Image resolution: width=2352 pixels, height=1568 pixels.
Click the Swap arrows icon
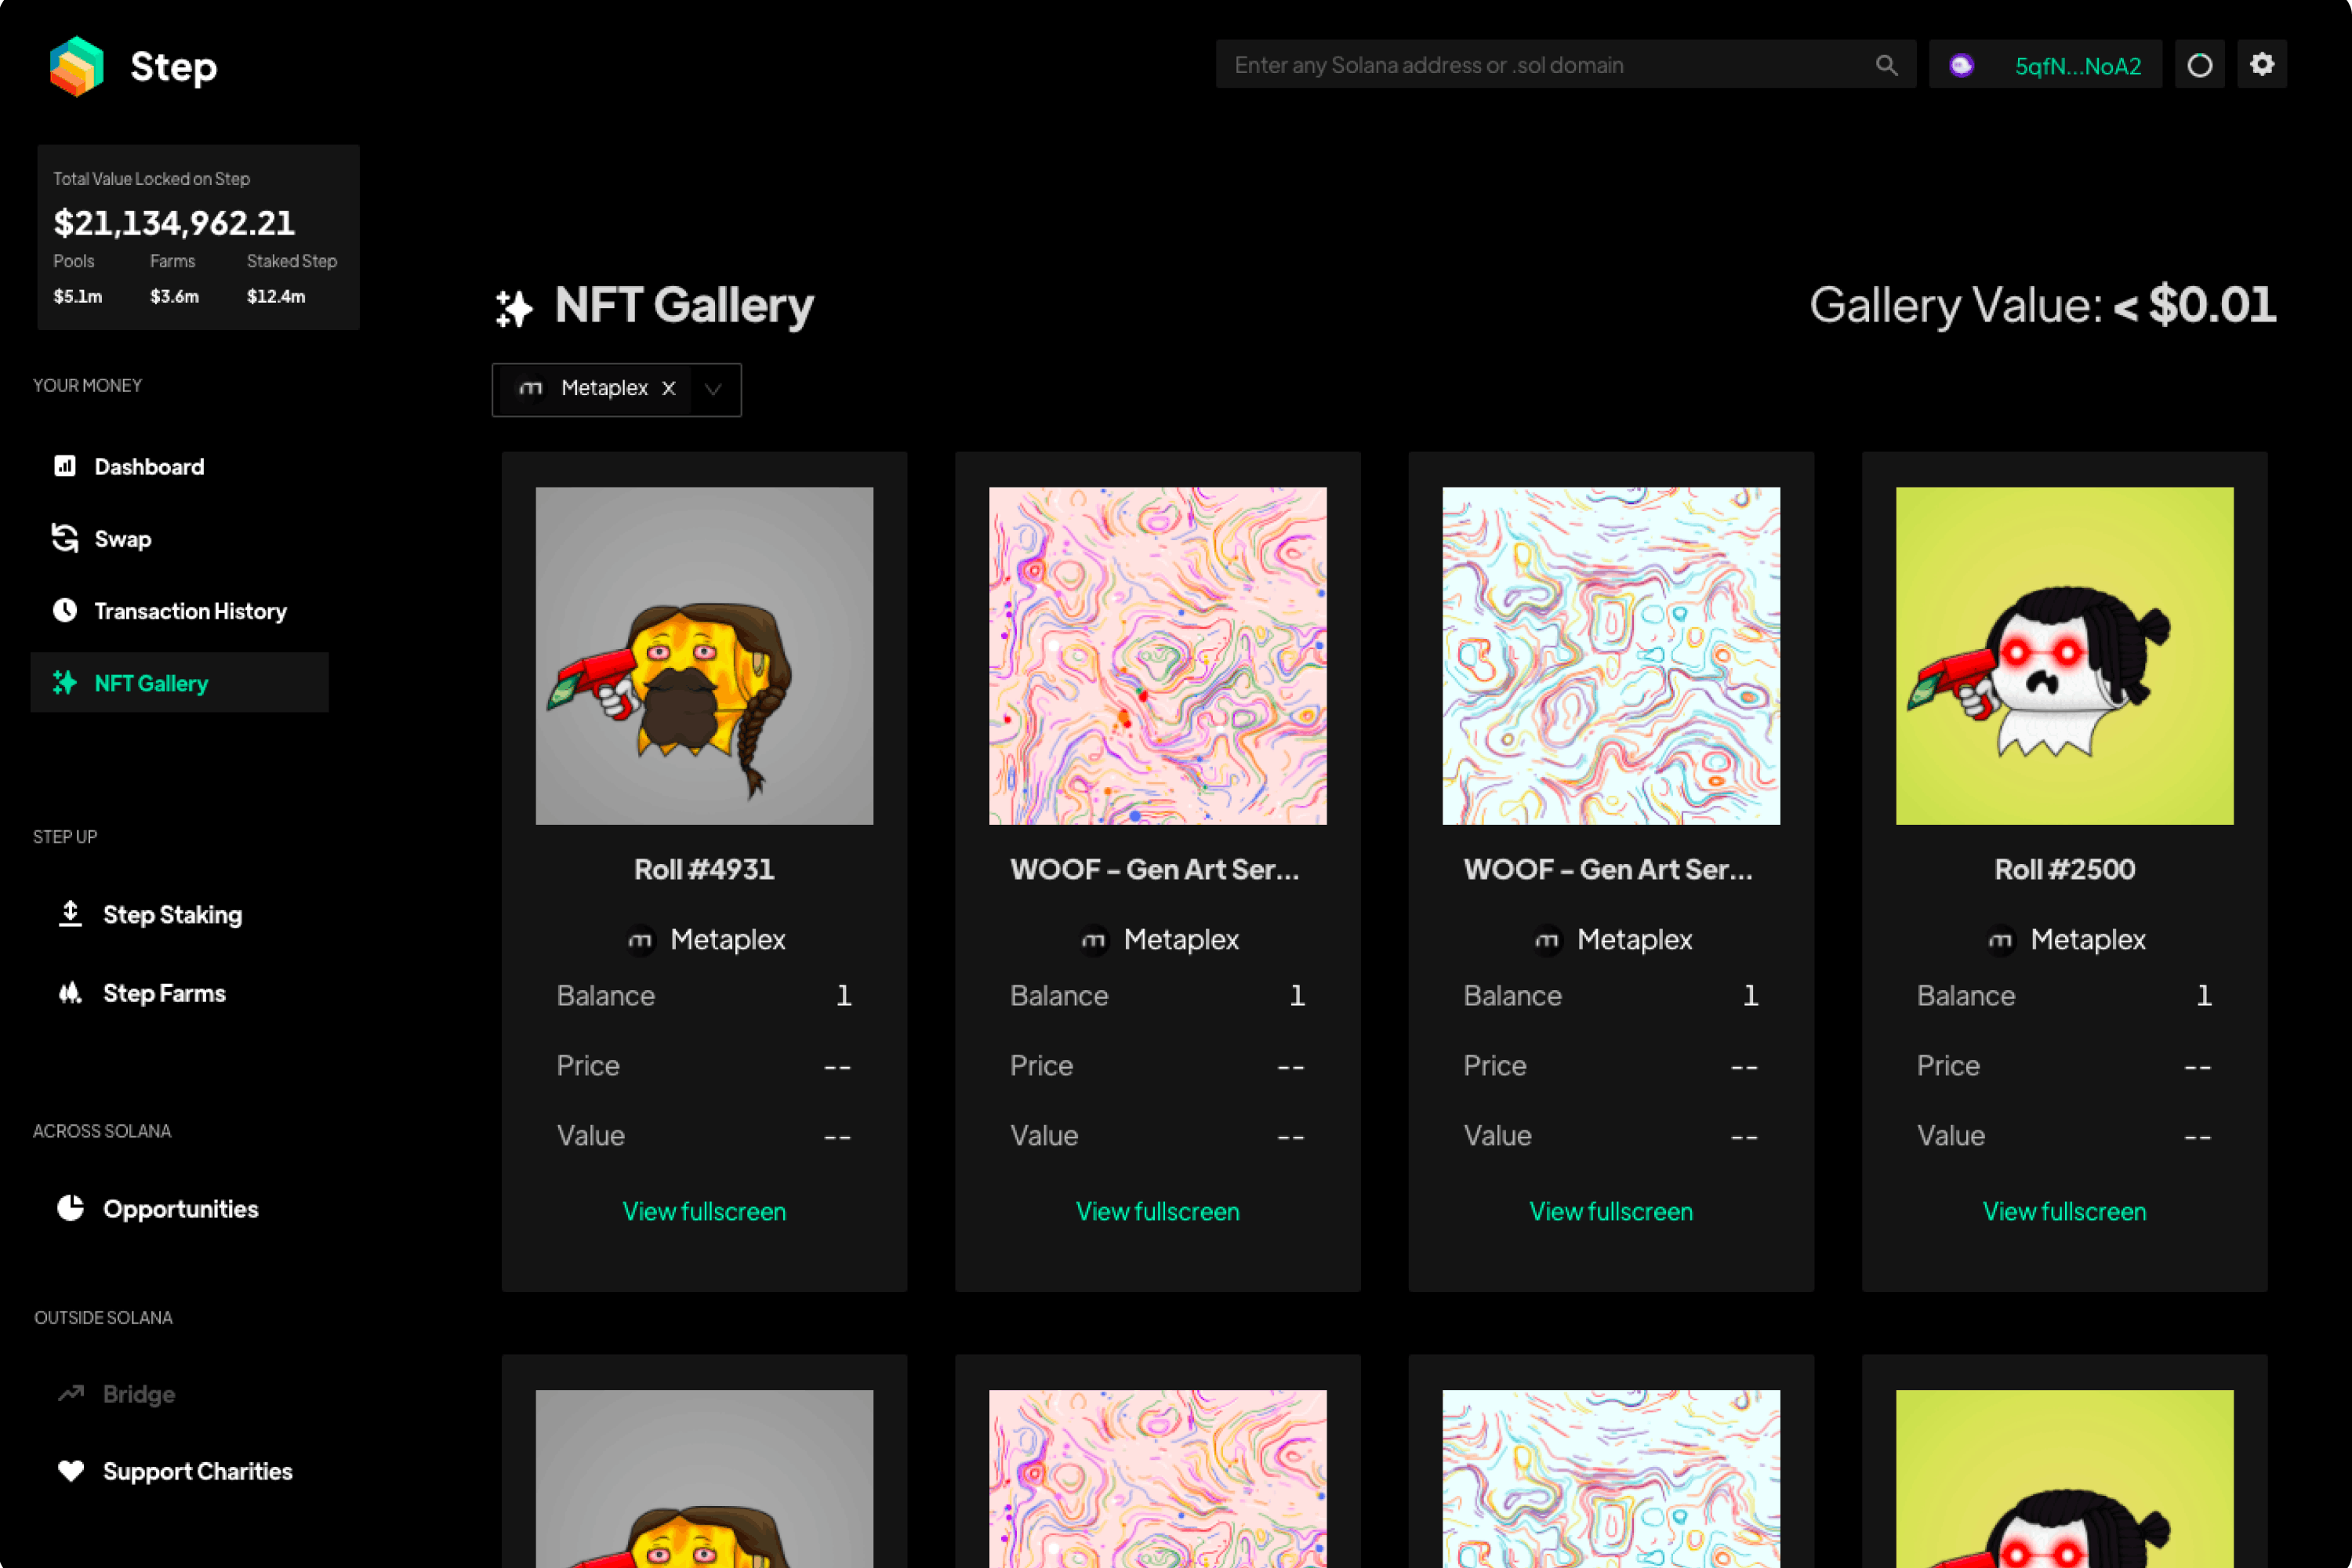tap(65, 538)
